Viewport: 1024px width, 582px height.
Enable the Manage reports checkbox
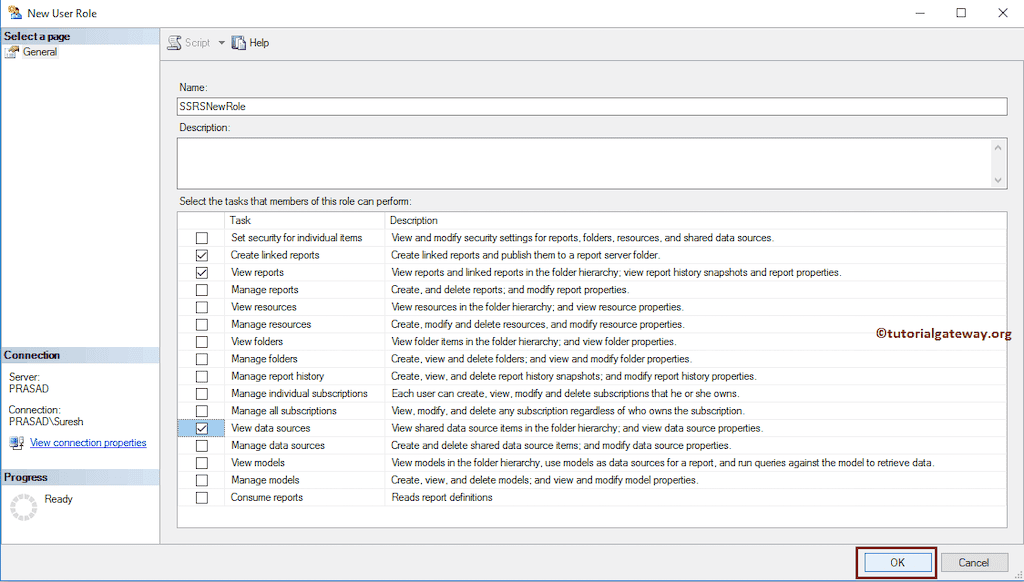pos(203,289)
